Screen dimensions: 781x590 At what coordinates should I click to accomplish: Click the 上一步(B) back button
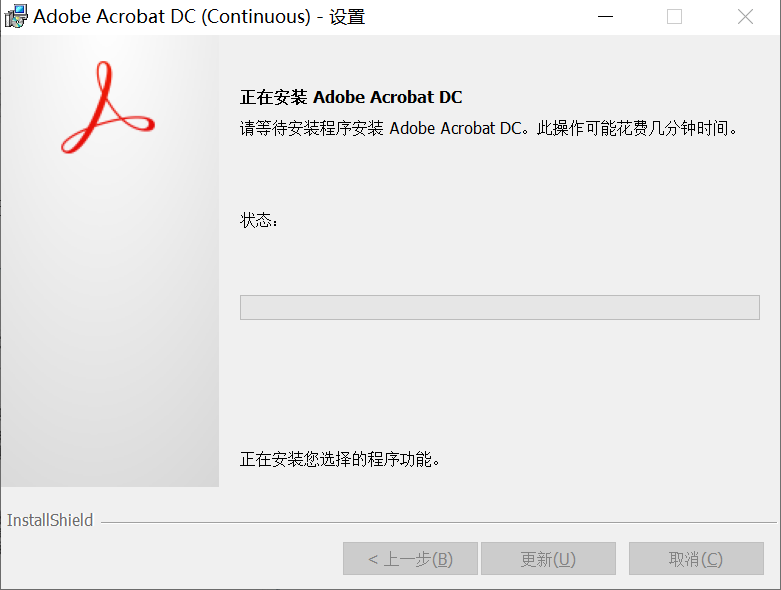tap(410, 559)
